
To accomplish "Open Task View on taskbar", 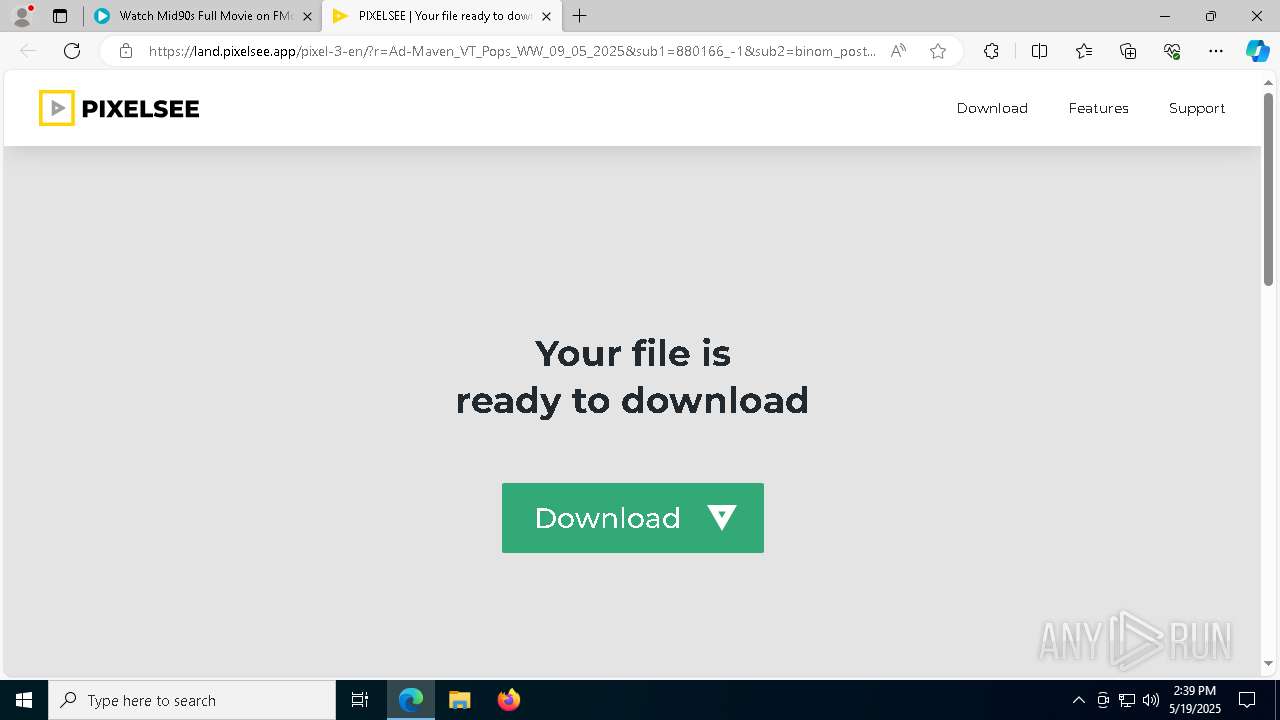I will (360, 700).
